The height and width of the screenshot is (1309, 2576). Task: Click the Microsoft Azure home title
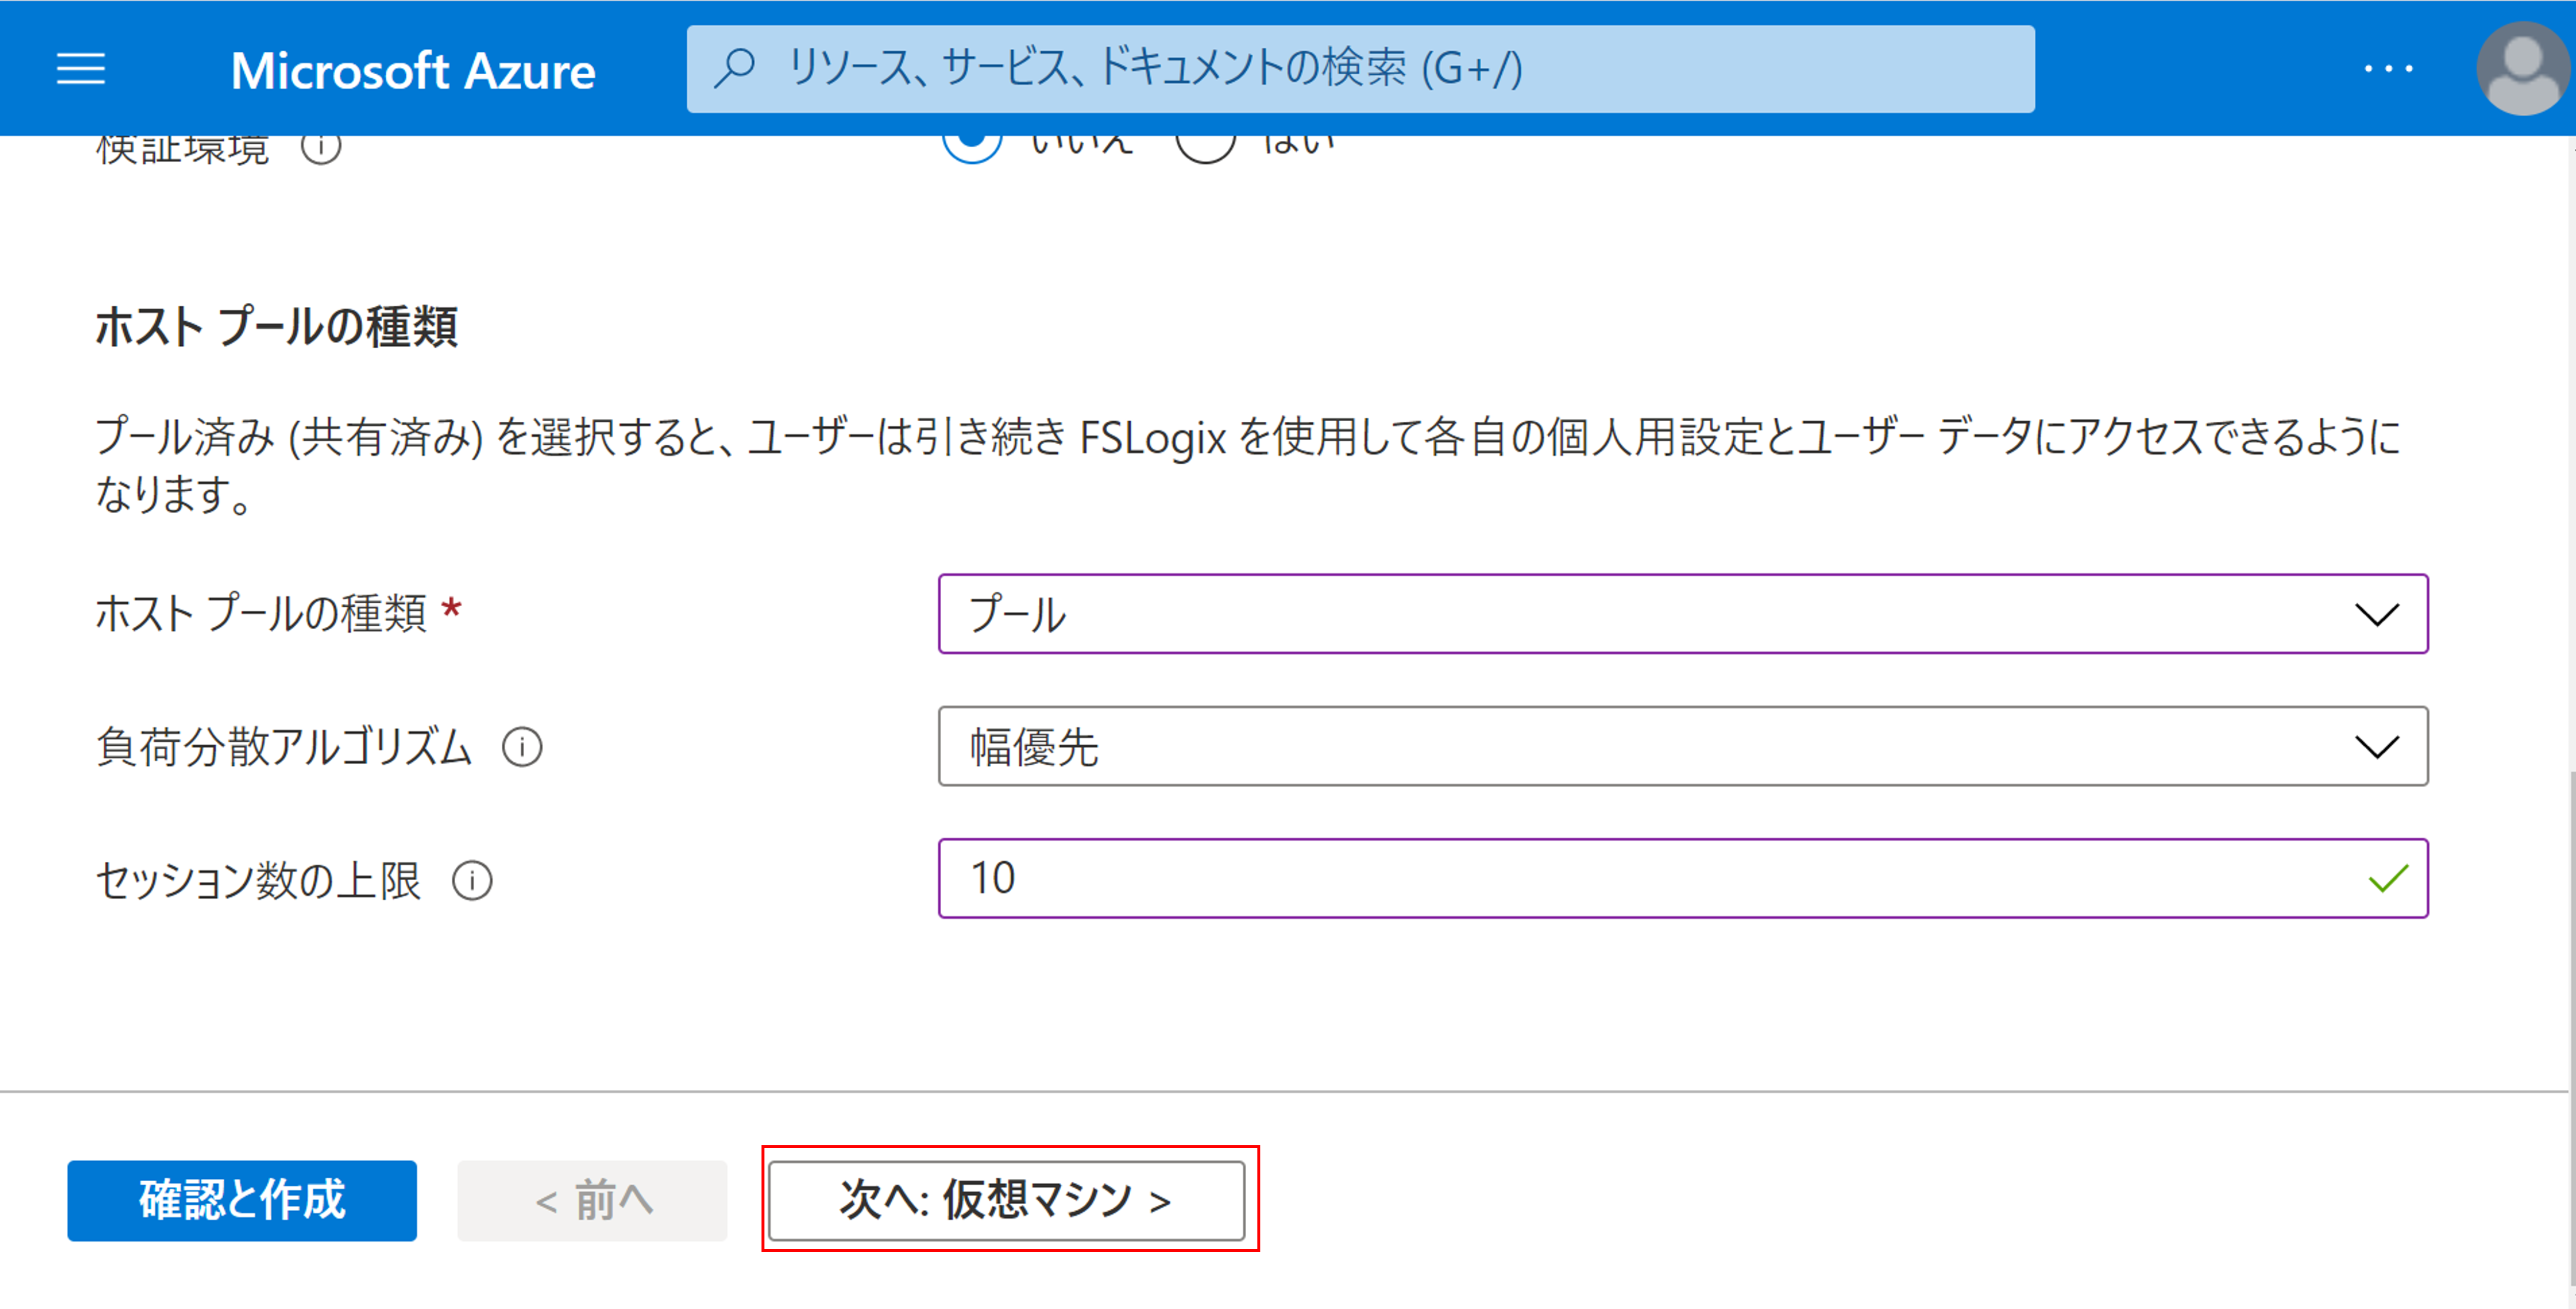(413, 70)
